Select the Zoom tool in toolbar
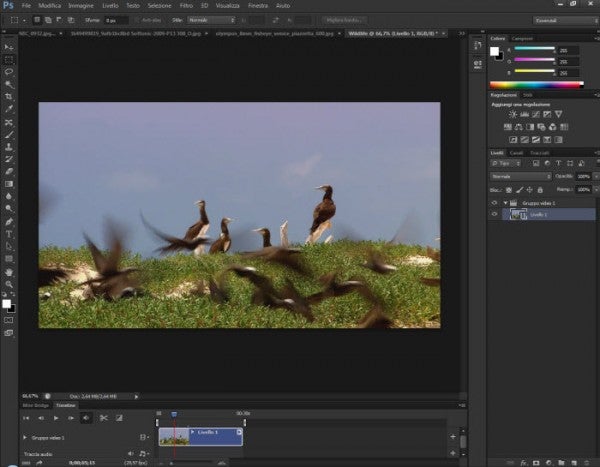 click(9, 283)
